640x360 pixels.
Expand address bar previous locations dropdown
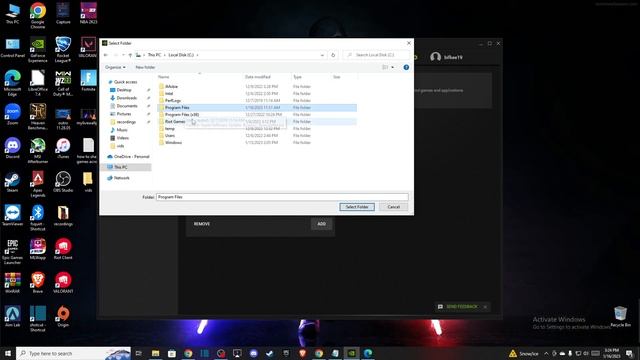pos(322,55)
